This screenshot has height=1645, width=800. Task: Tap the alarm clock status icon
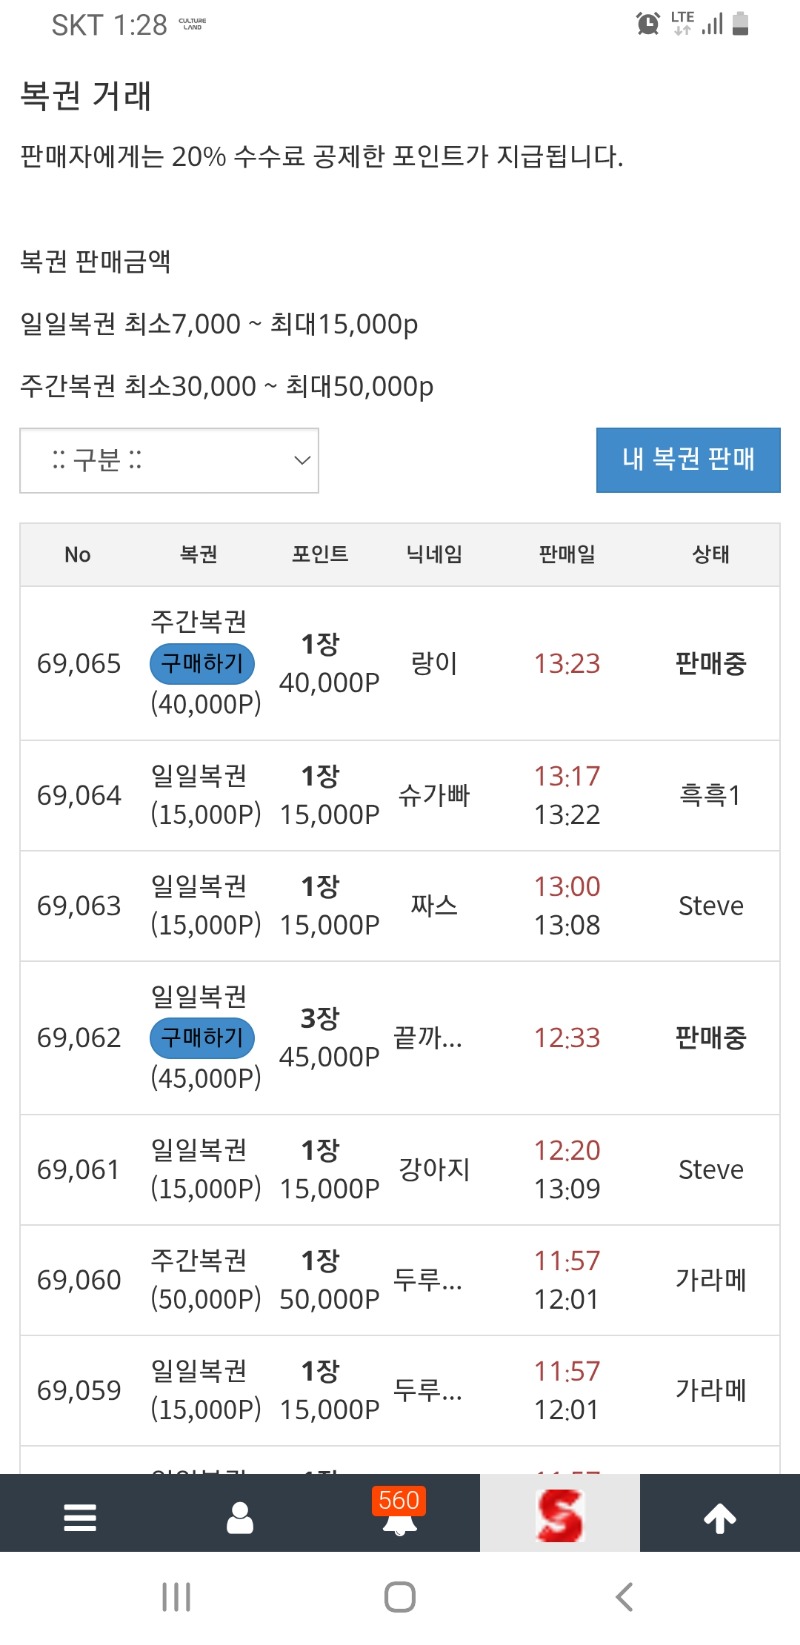tap(648, 23)
